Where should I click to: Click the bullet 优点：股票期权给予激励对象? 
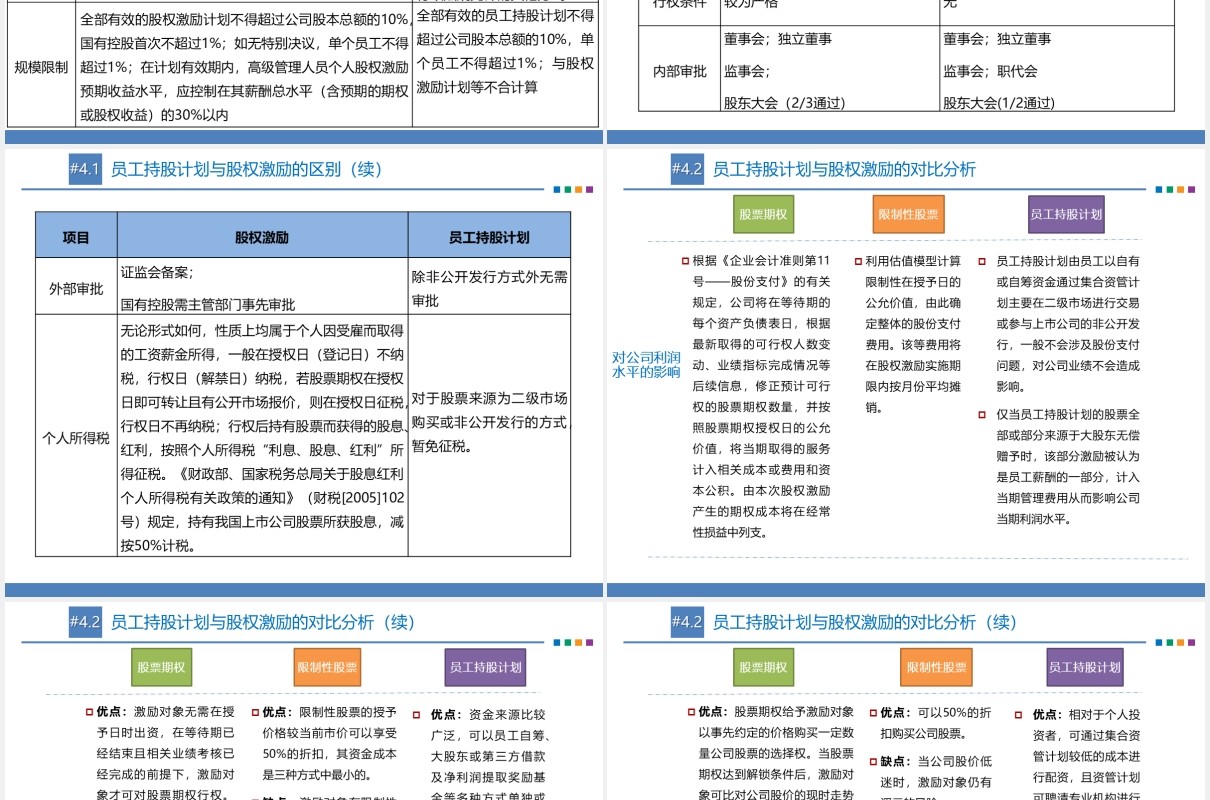coord(777,754)
